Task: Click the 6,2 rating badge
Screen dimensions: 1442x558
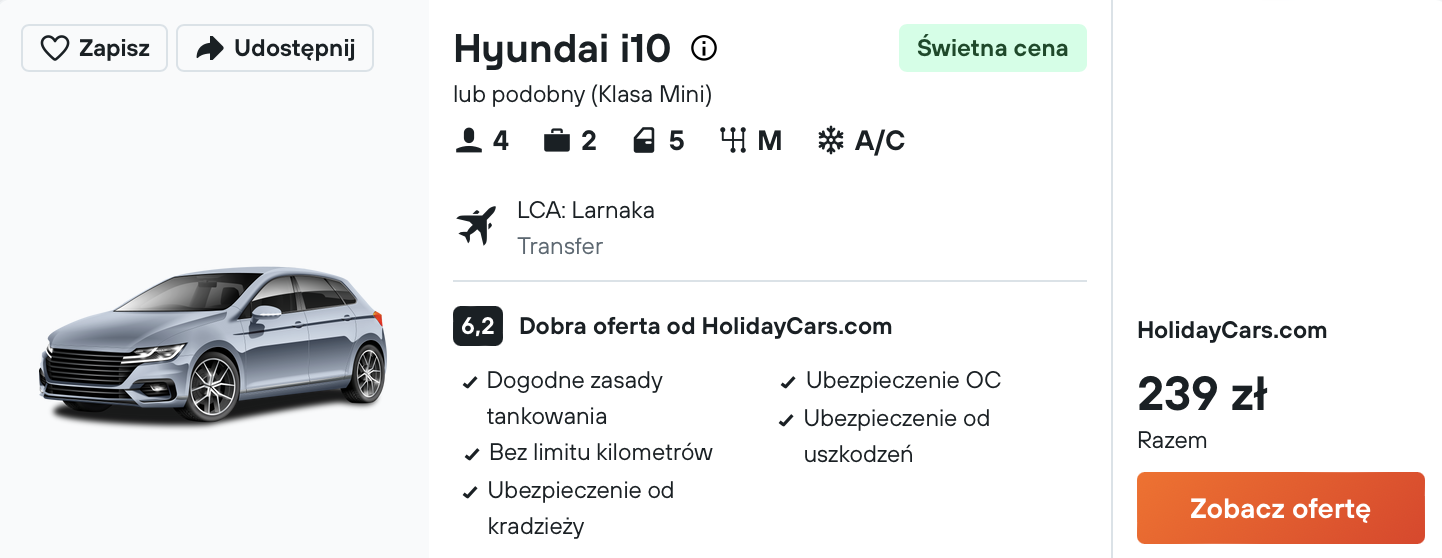Action: (x=477, y=326)
